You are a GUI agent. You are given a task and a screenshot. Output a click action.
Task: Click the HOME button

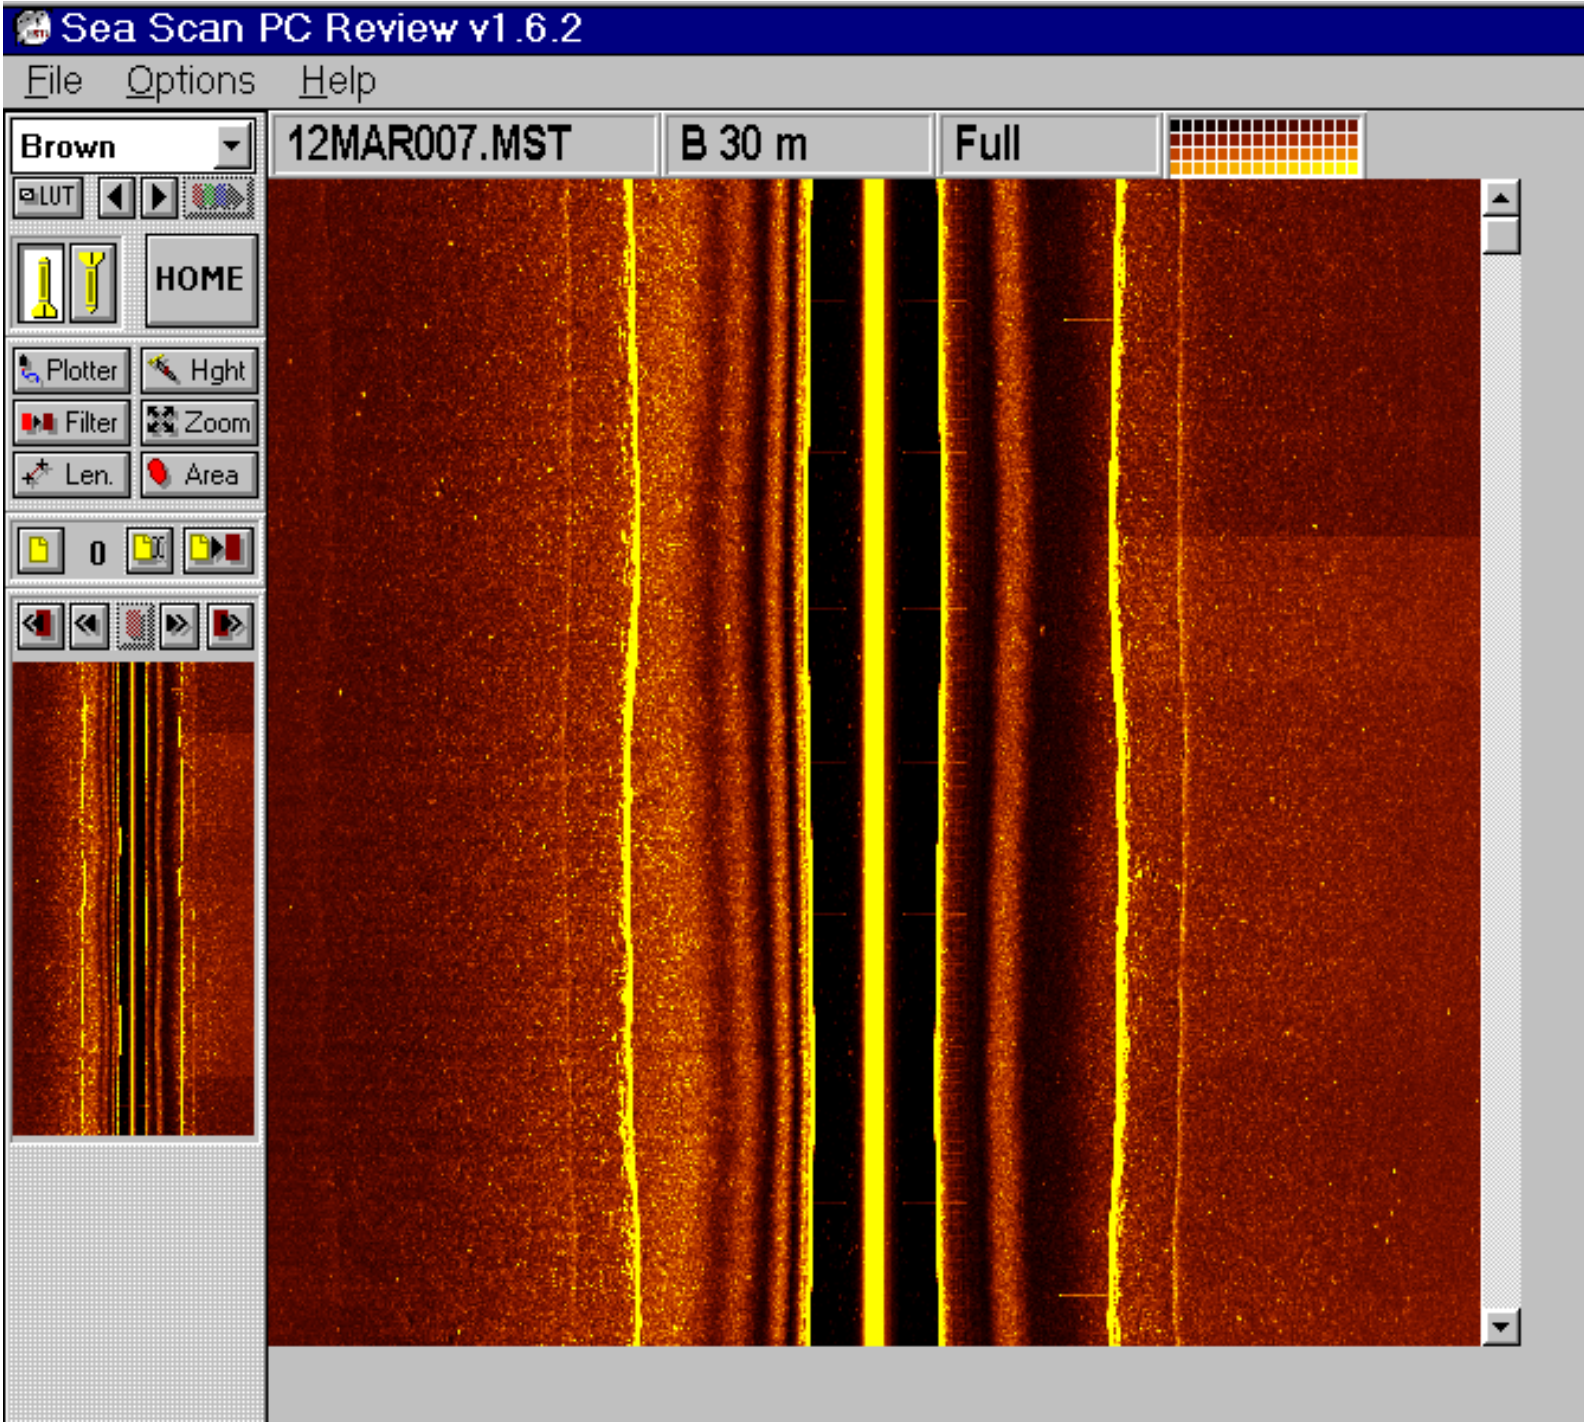click(201, 280)
